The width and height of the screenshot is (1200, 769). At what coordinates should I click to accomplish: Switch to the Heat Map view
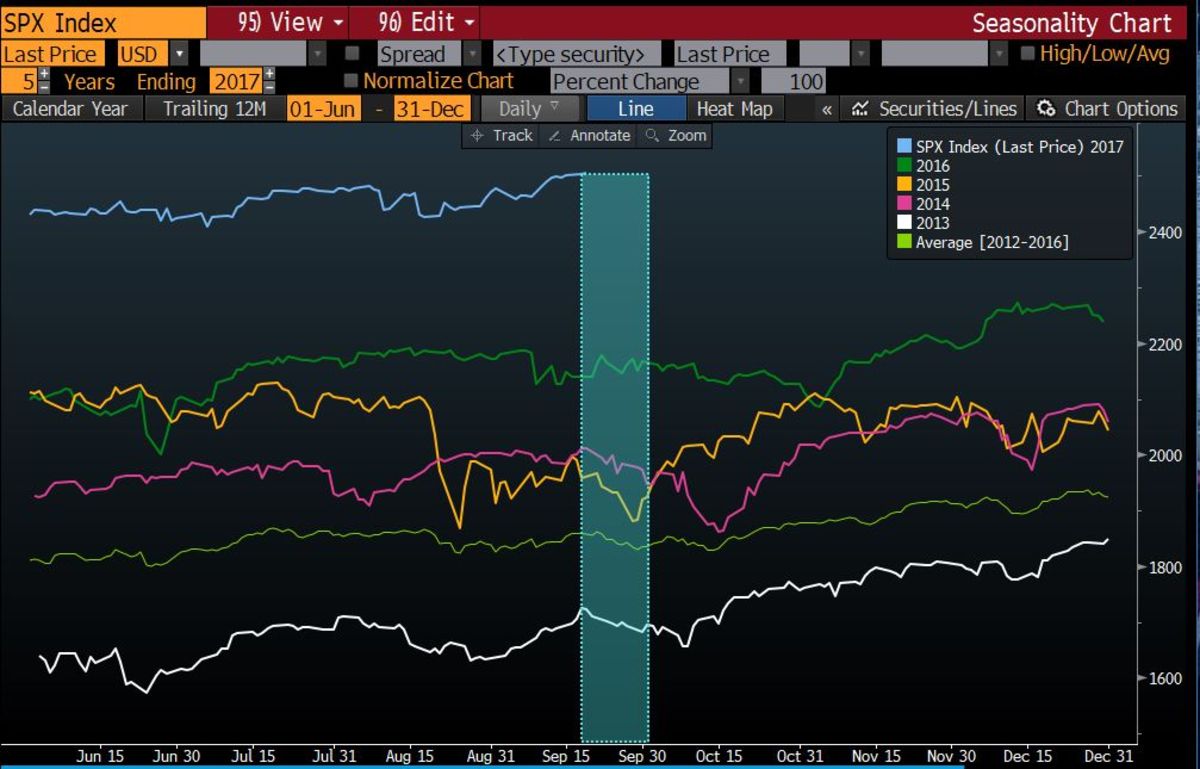tap(734, 108)
